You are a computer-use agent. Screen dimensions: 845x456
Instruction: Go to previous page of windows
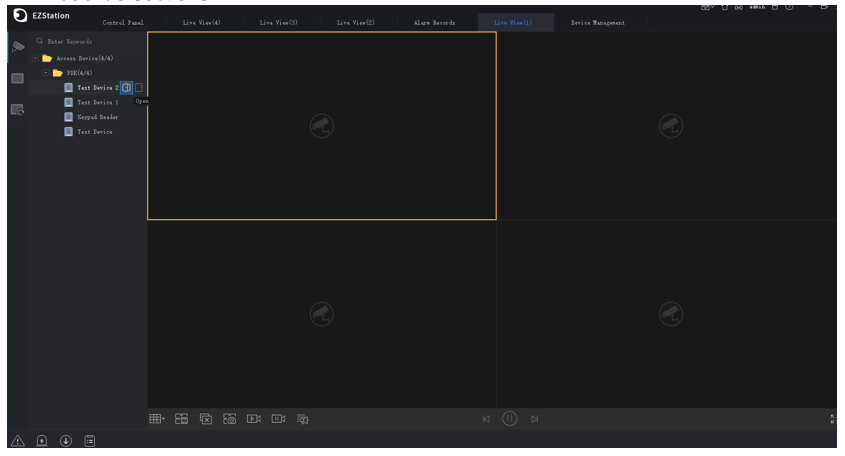487,419
